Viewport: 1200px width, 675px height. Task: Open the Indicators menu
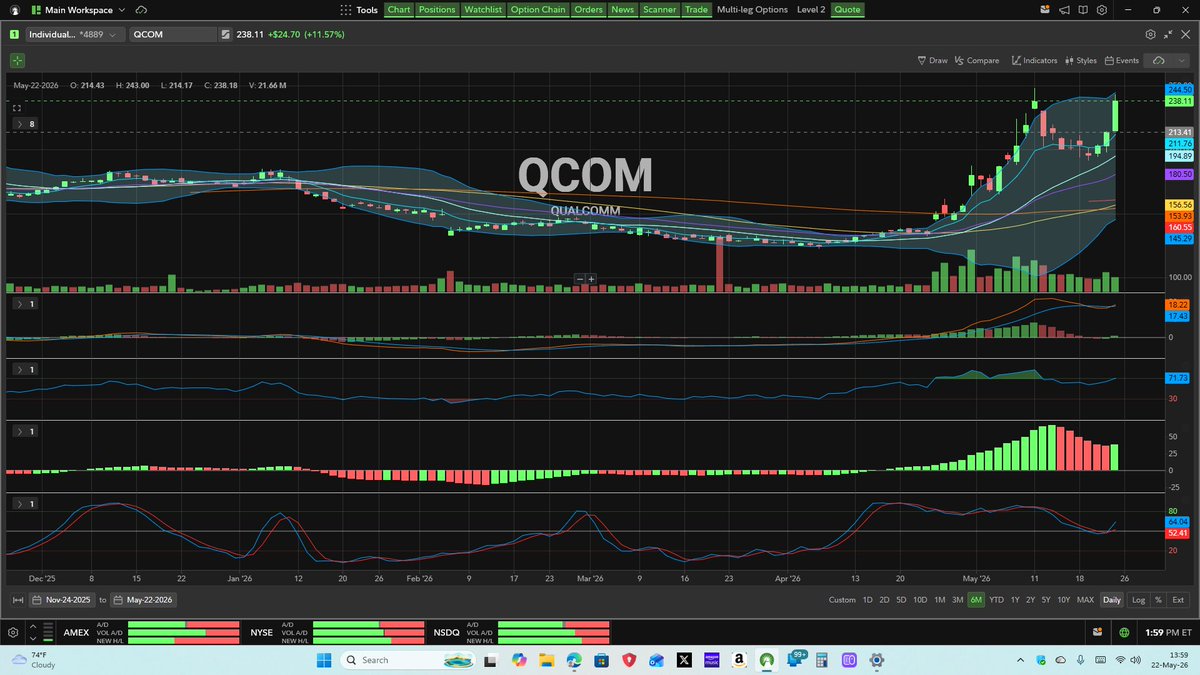pyautogui.click(x=1034, y=60)
